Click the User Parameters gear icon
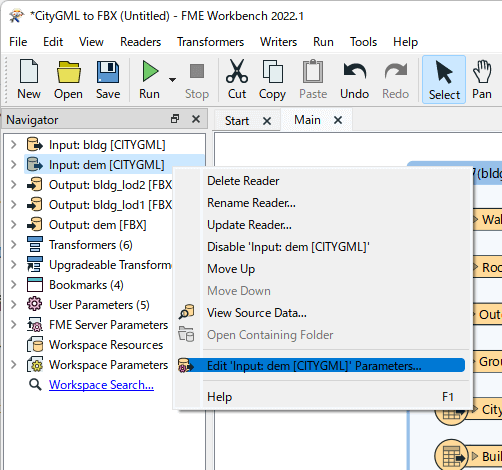Screen dimensions: 502x470 coord(35,304)
